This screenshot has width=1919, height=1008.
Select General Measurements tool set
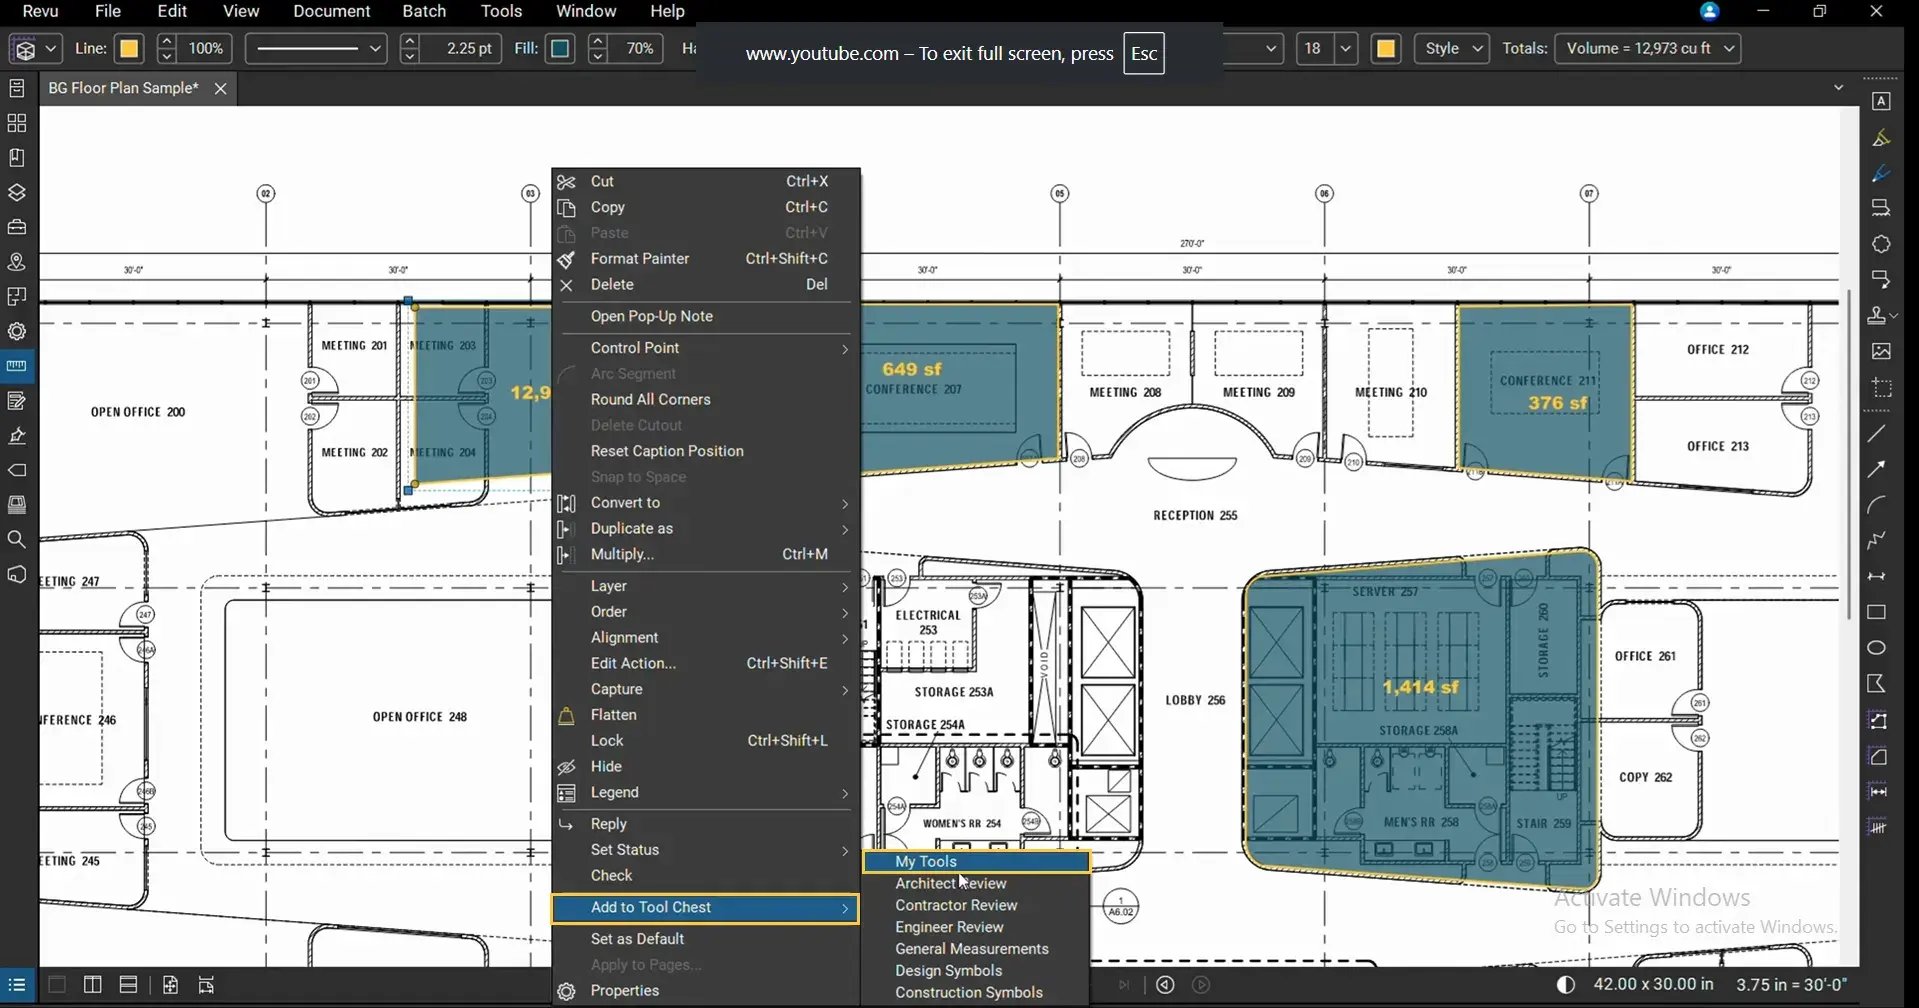click(x=976, y=949)
